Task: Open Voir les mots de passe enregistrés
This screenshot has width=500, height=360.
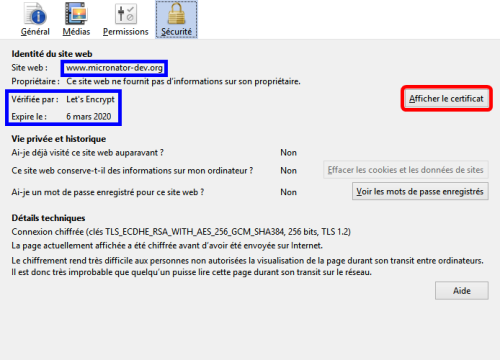Action: (420, 191)
